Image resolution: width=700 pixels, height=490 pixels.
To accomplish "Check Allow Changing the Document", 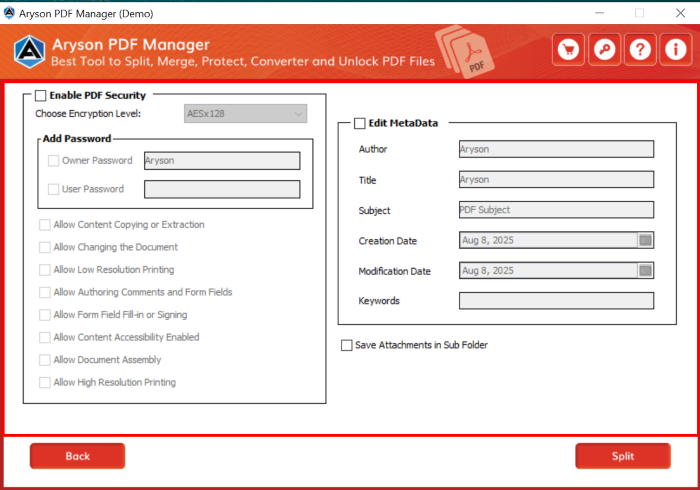I will point(45,247).
